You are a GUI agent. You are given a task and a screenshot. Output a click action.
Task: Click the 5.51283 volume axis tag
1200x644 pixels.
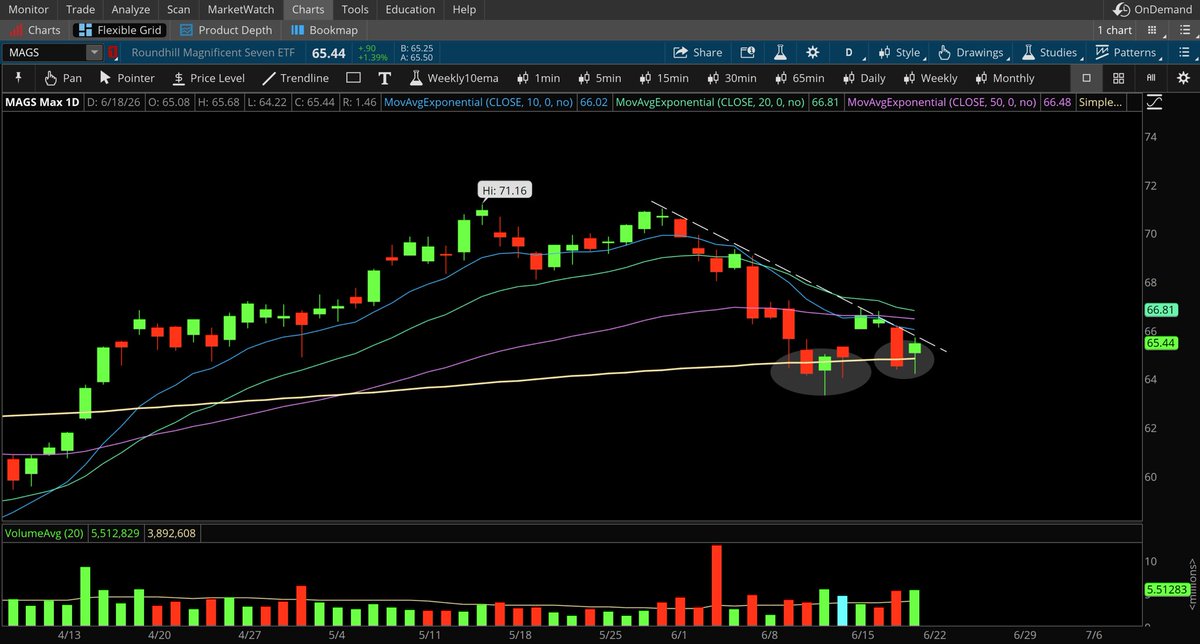[x=1166, y=590]
